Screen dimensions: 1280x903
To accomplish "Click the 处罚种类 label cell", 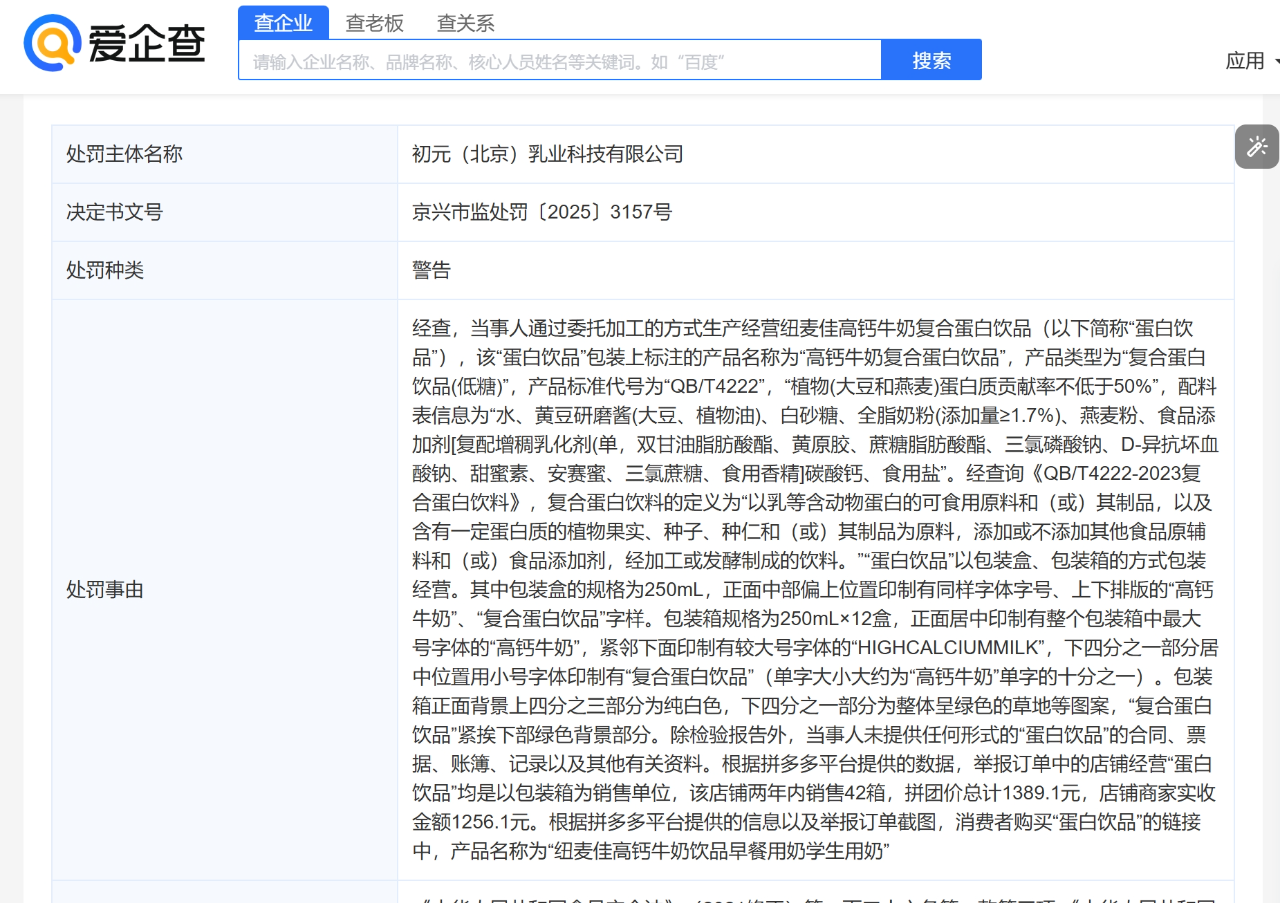I will coord(225,270).
